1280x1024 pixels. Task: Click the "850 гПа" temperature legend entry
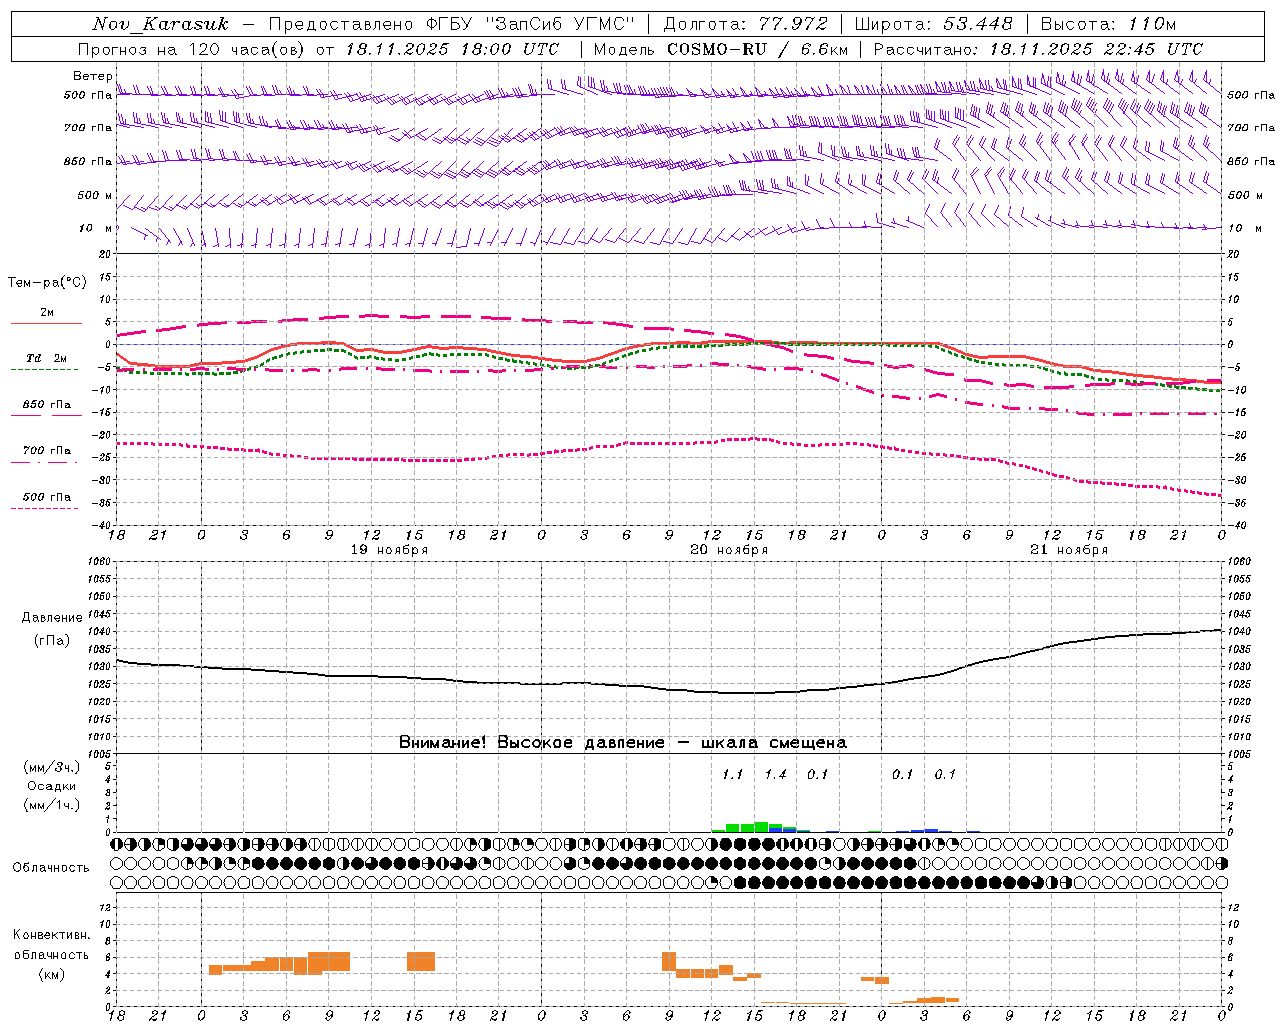coord(47,405)
